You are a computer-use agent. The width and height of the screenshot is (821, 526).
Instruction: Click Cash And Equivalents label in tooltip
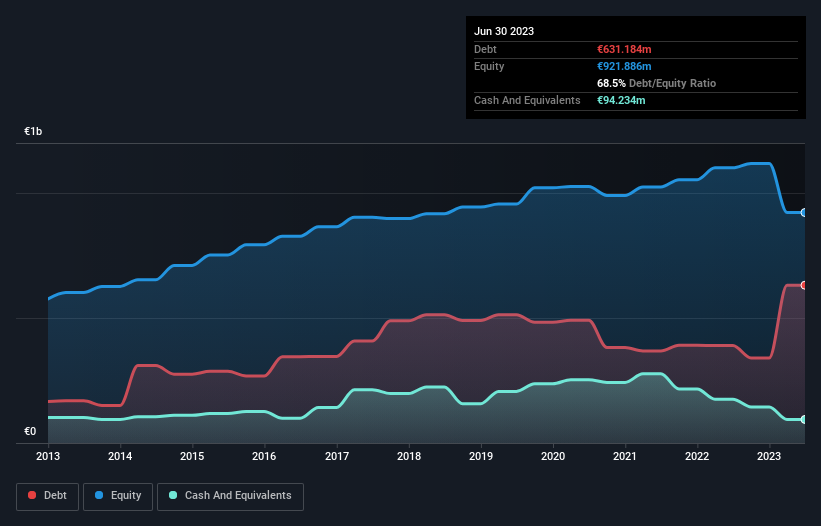527,100
